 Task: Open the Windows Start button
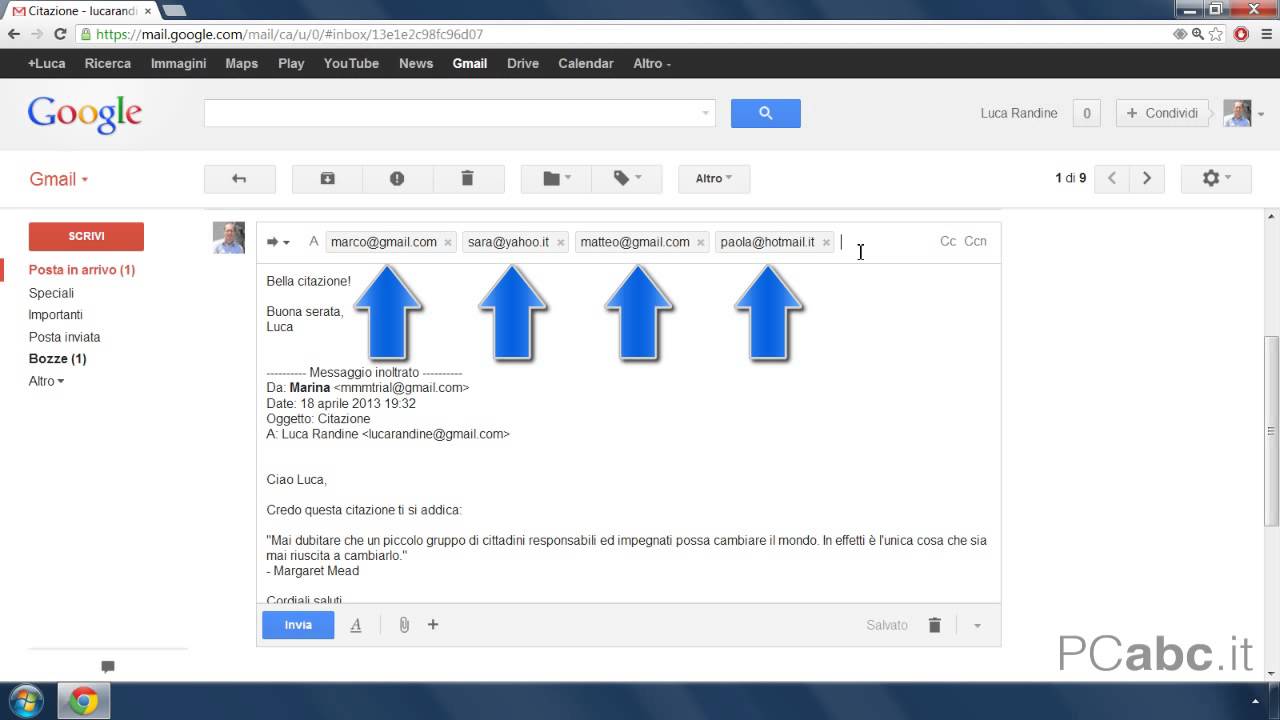24,701
